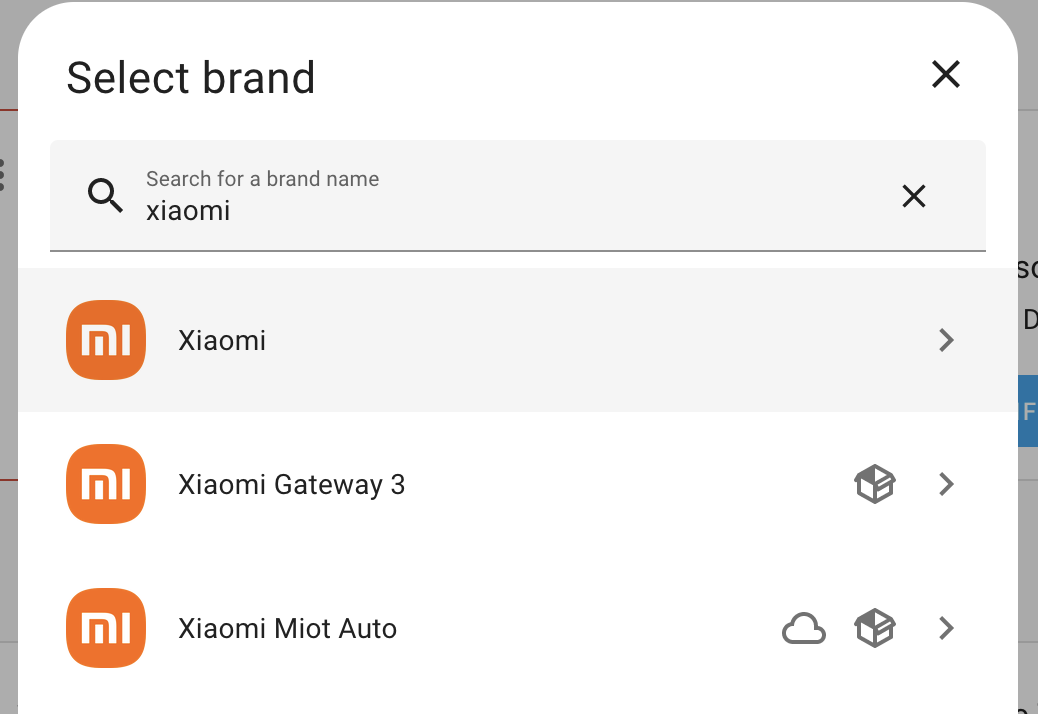The height and width of the screenshot is (714, 1038).
Task: Clear the xiaomi search text with the X icon
Action: click(x=913, y=196)
